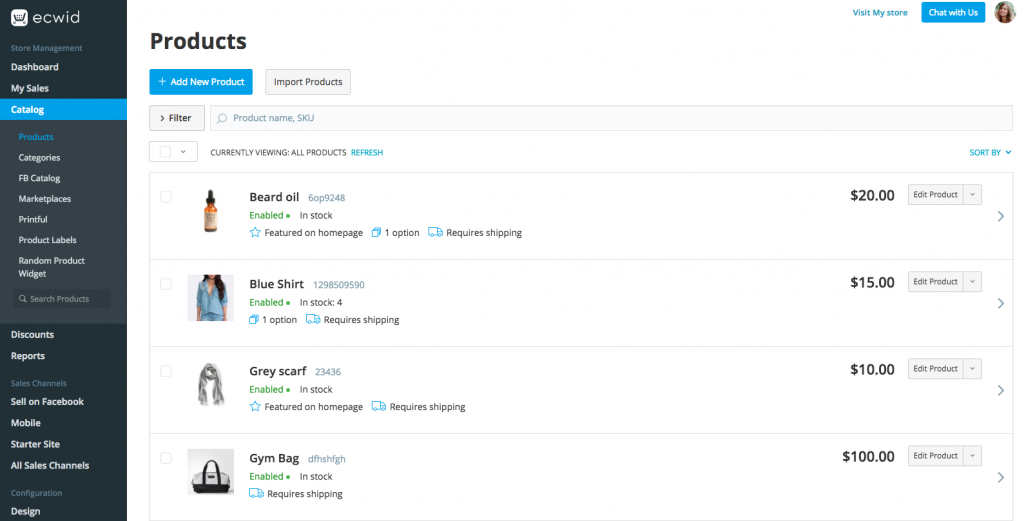
Task: Go to Categories under Catalog
Action: [x=39, y=158]
